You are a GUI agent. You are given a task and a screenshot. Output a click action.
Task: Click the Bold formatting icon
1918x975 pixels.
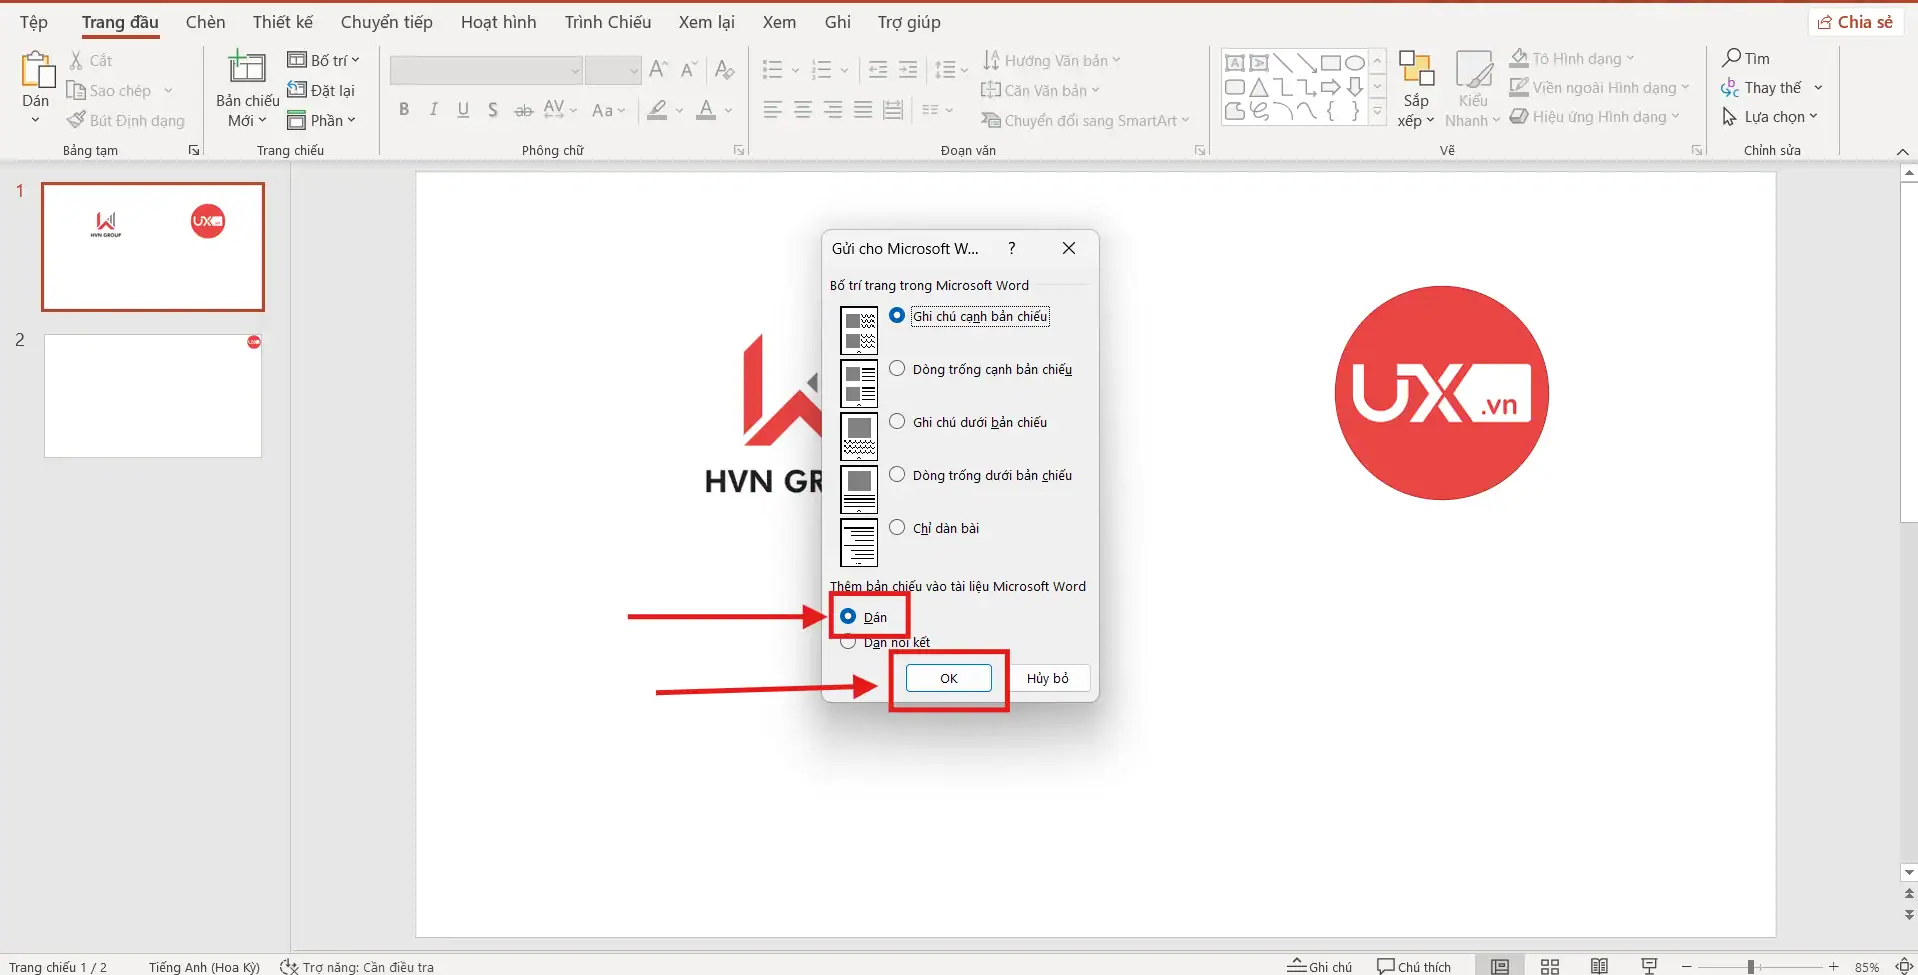pyautogui.click(x=404, y=110)
